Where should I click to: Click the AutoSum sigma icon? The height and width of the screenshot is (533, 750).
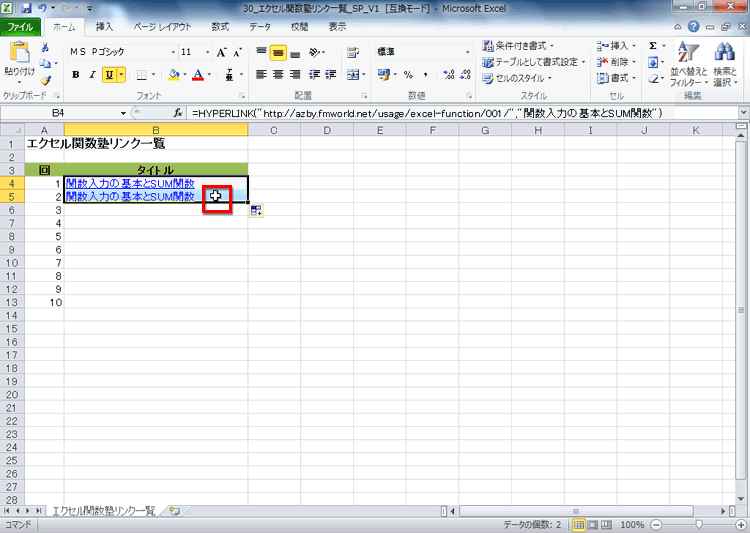tap(653, 46)
